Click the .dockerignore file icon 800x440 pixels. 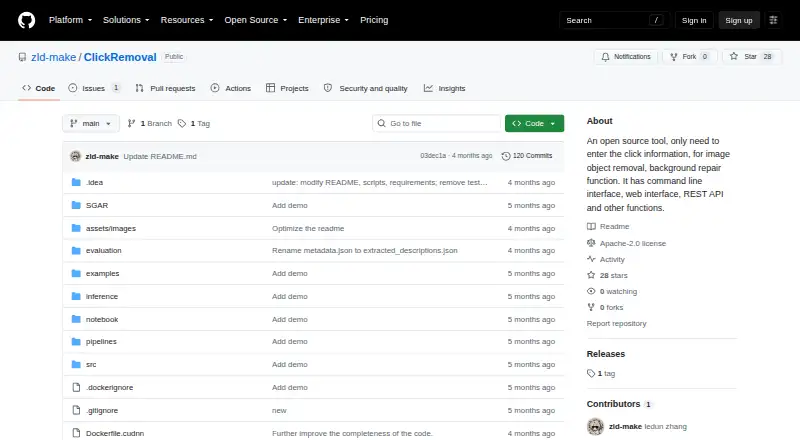(76, 387)
